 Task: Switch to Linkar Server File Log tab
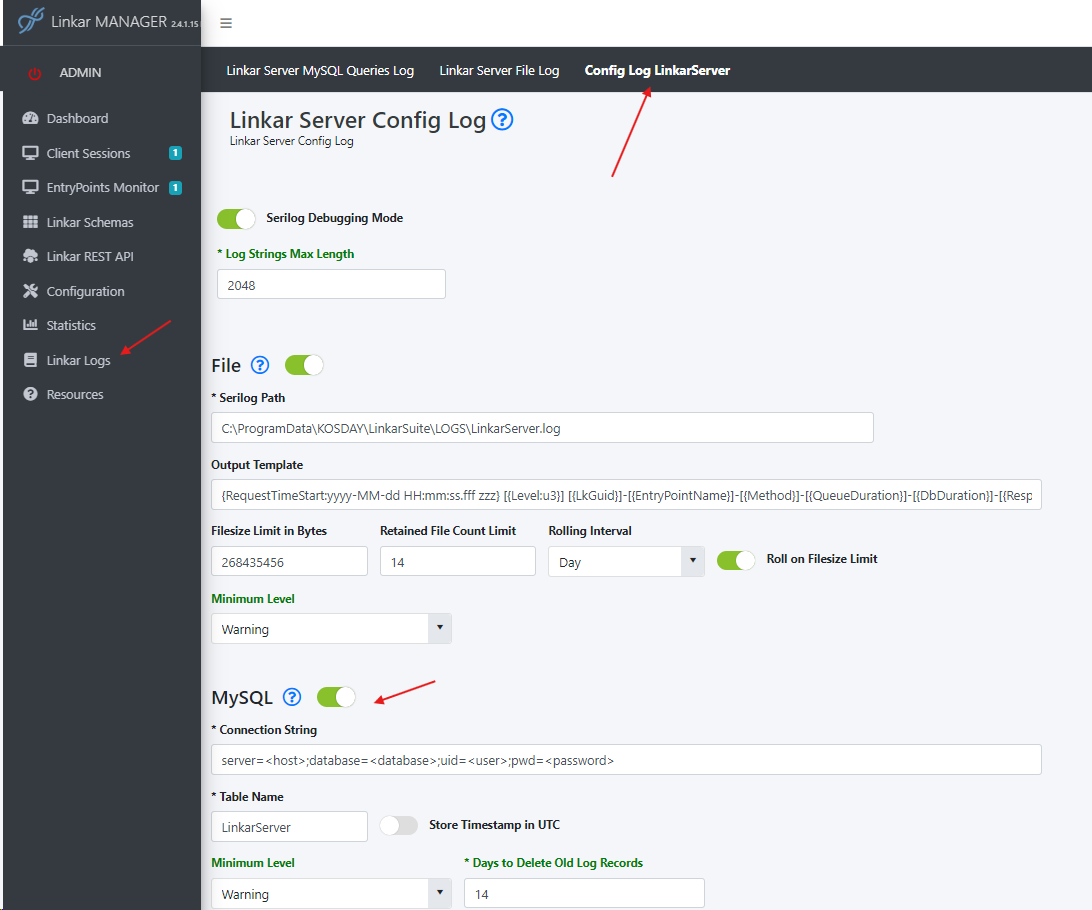(499, 71)
